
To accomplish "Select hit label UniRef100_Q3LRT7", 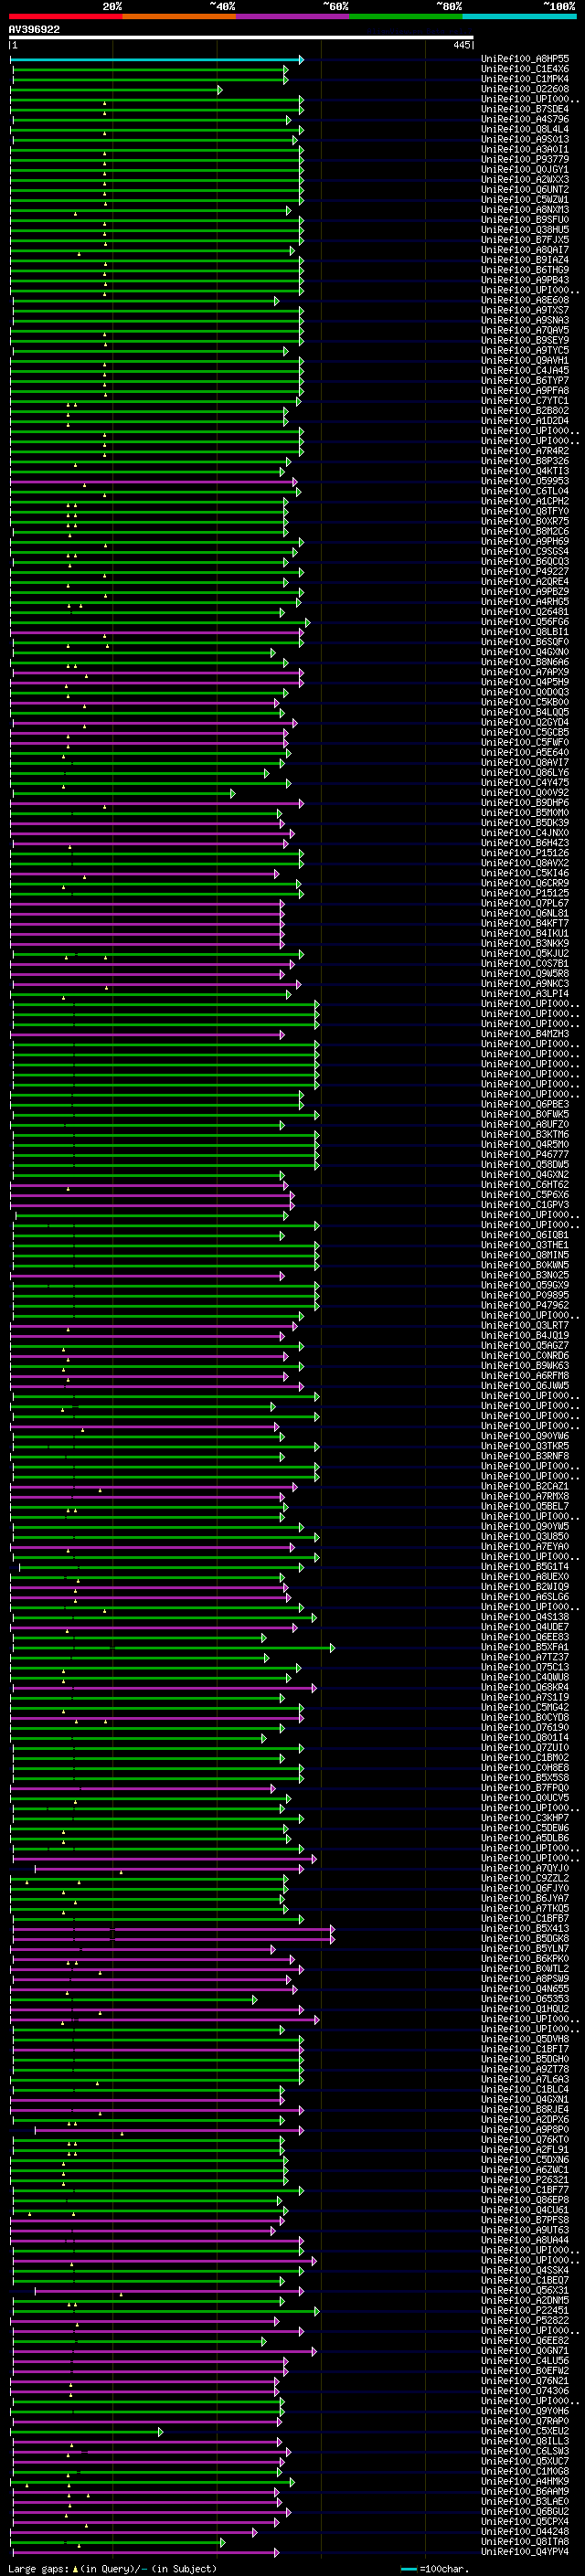I will pyautogui.click(x=525, y=1325).
